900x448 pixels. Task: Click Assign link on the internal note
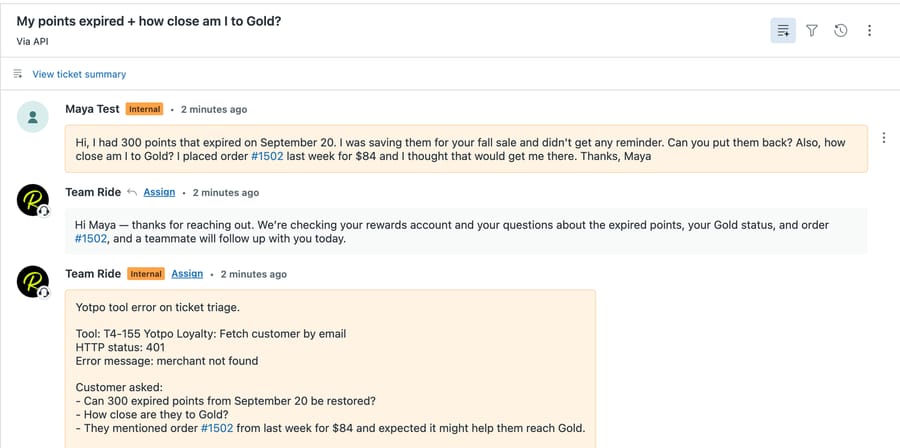[187, 274]
